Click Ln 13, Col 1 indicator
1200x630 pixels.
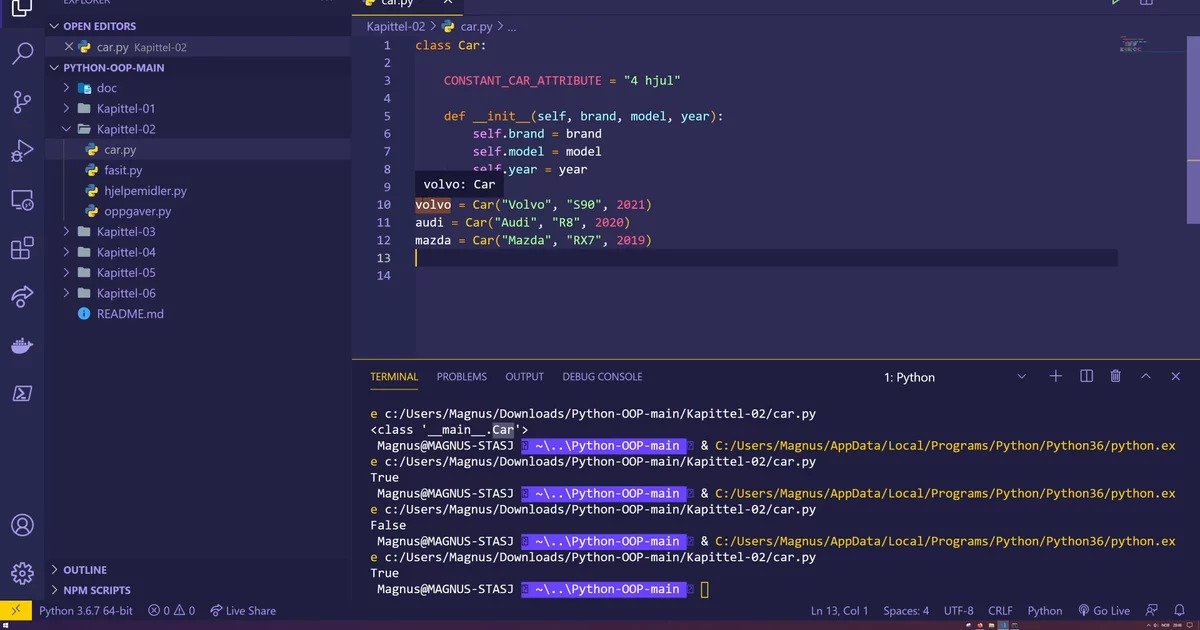tap(840, 610)
